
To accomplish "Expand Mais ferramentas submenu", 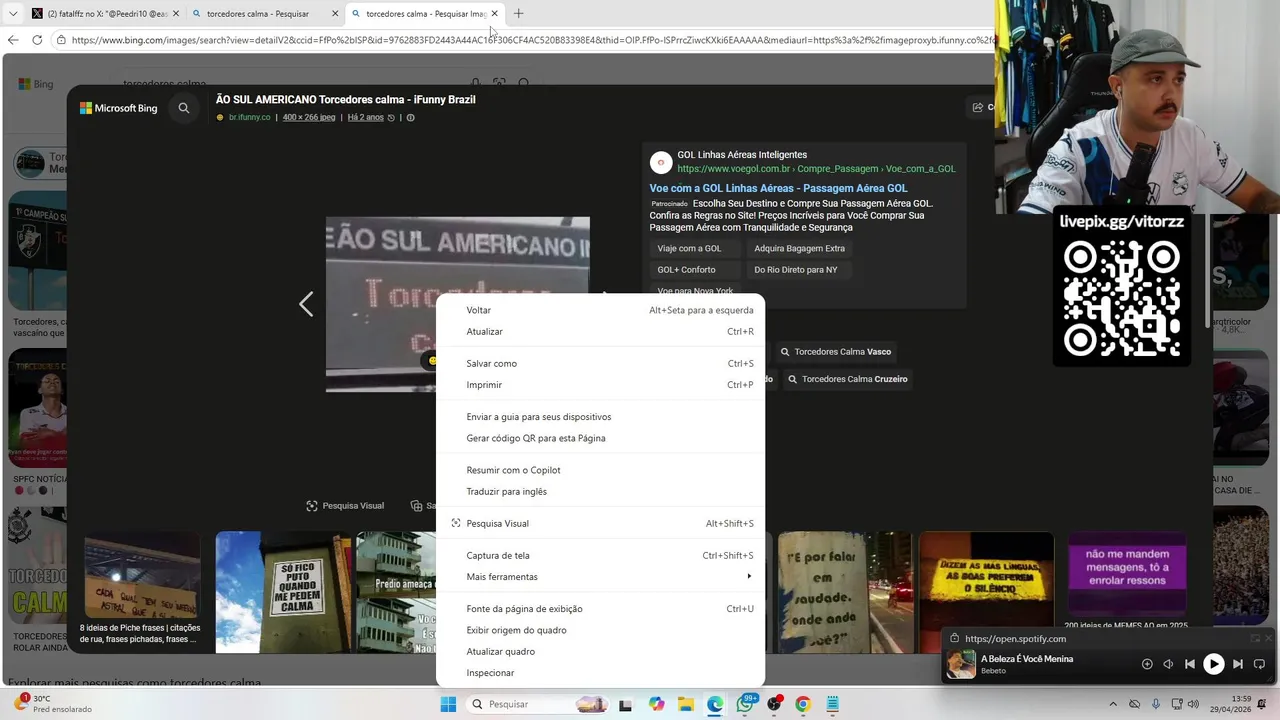I will tap(600, 576).
